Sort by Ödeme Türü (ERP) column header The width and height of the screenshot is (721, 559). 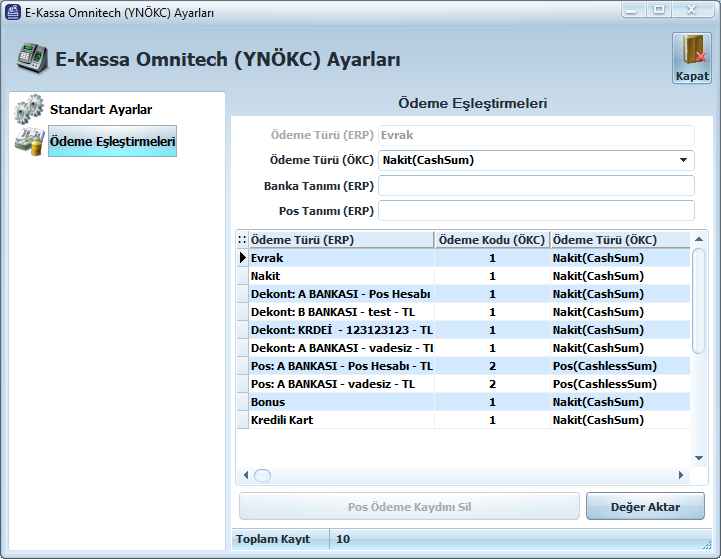click(x=342, y=240)
